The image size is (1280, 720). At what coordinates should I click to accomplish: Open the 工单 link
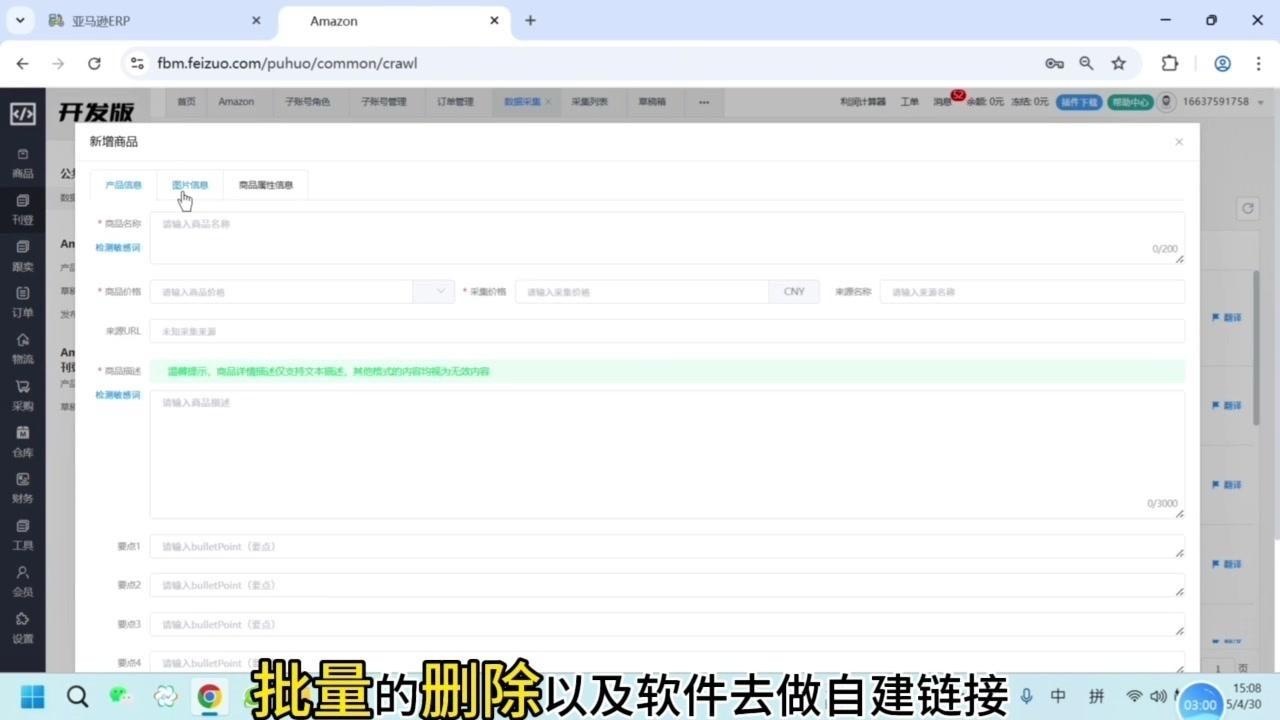(x=909, y=102)
